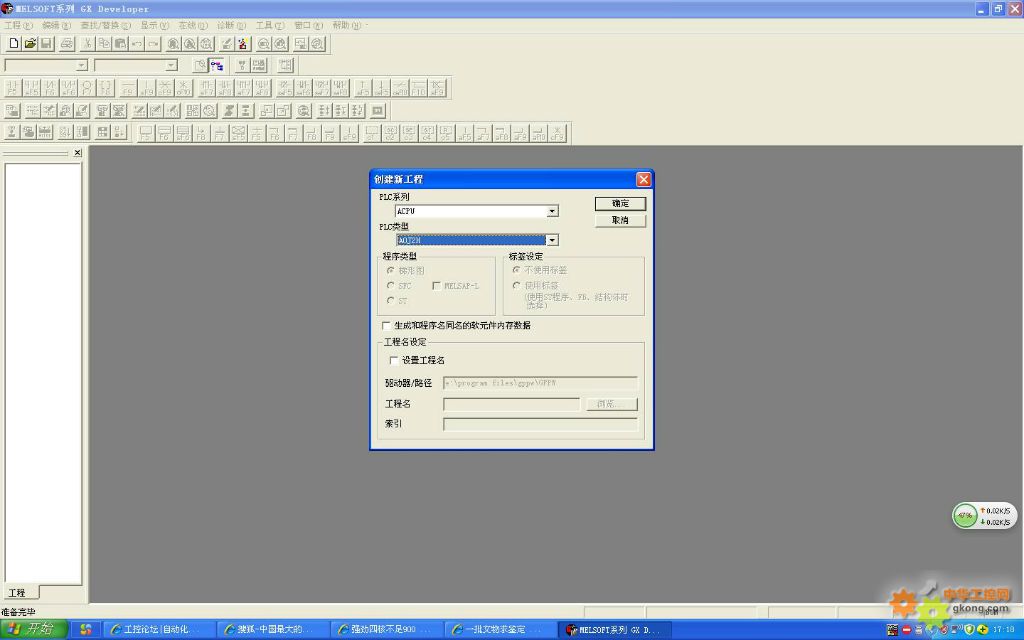This screenshot has height=640, width=1024.
Task: Click the sF6 closed branch ladder icon
Action: tap(68, 88)
